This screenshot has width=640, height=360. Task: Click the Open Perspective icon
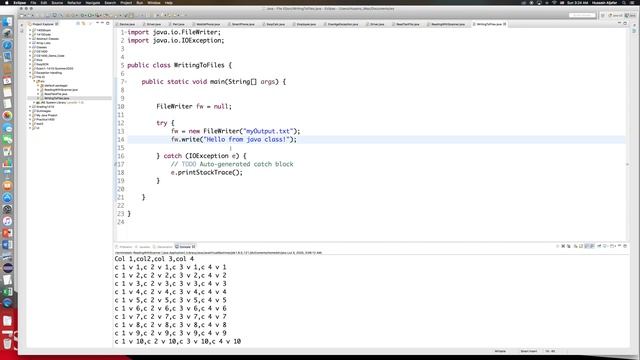[602, 15]
